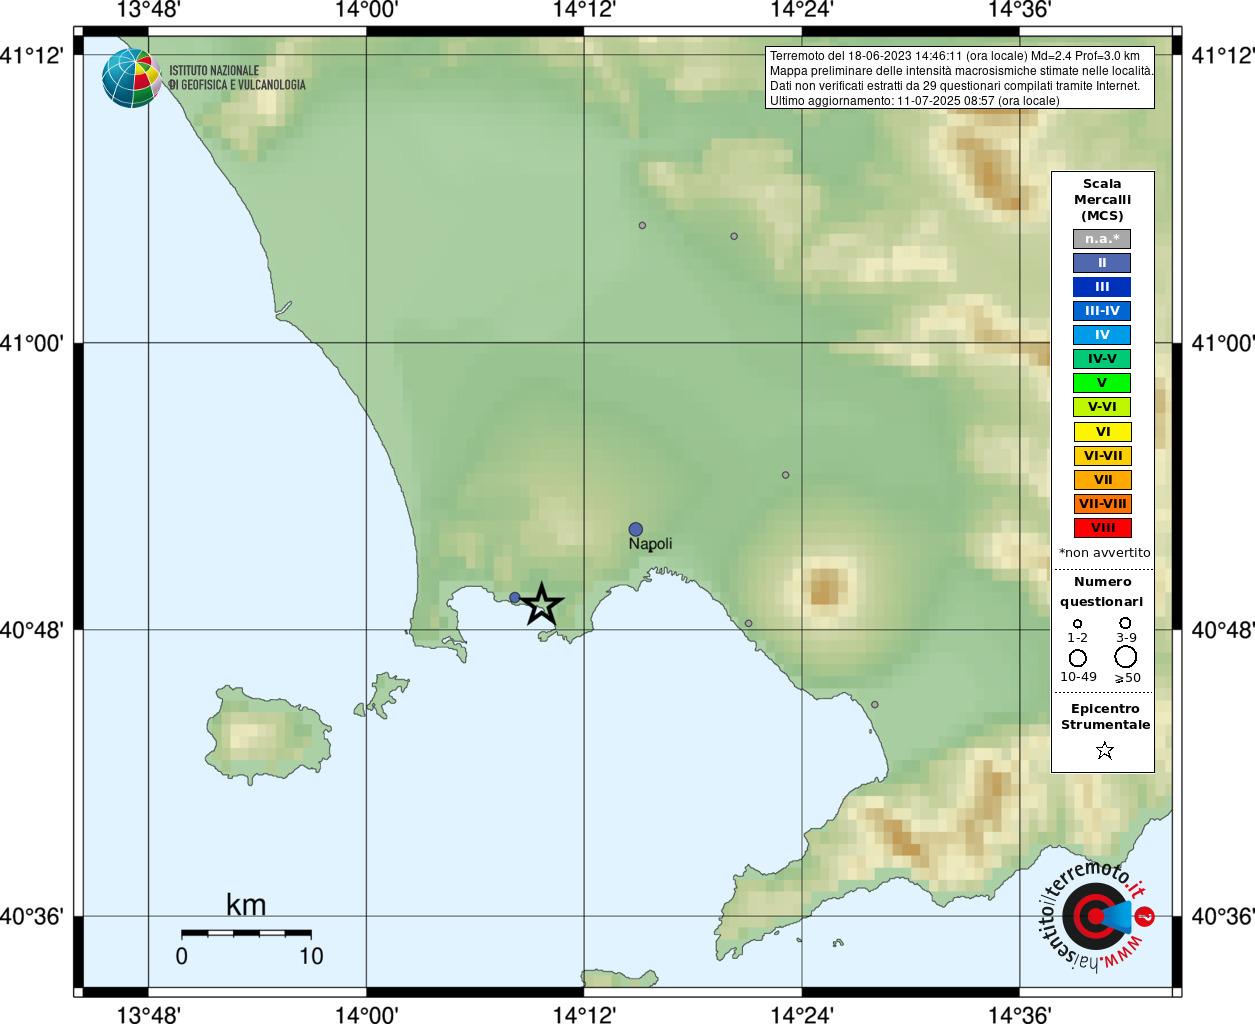The width and height of the screenshot is (1255, 1024).
Task: Click the 'Terremoto del 18-06-2023' info line
Action: pyautogui.click(x=955, y=56)
